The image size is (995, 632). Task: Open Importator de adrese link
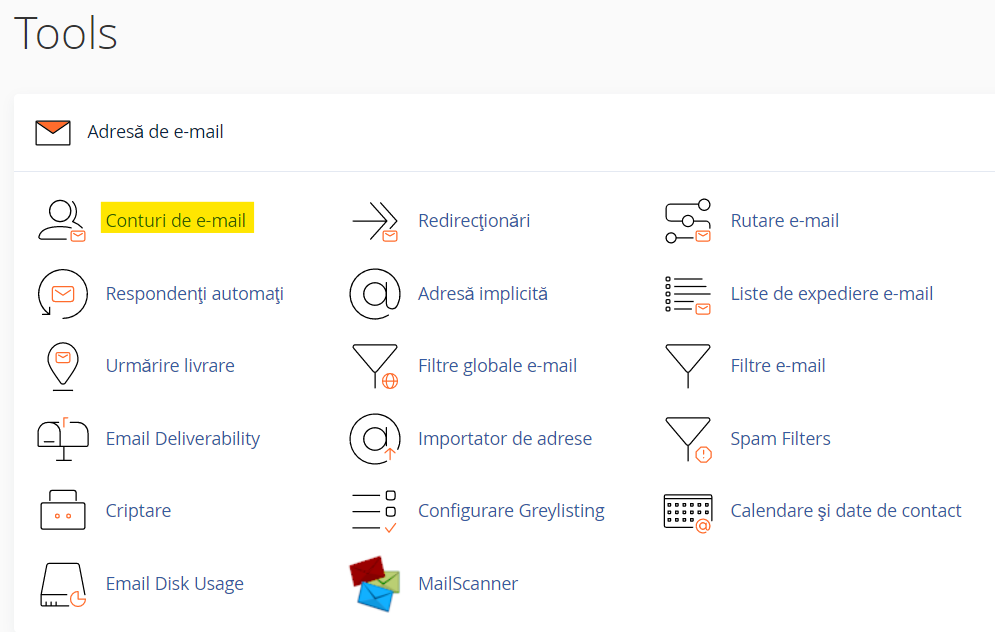pyautogui.click(x=505, y=438)
